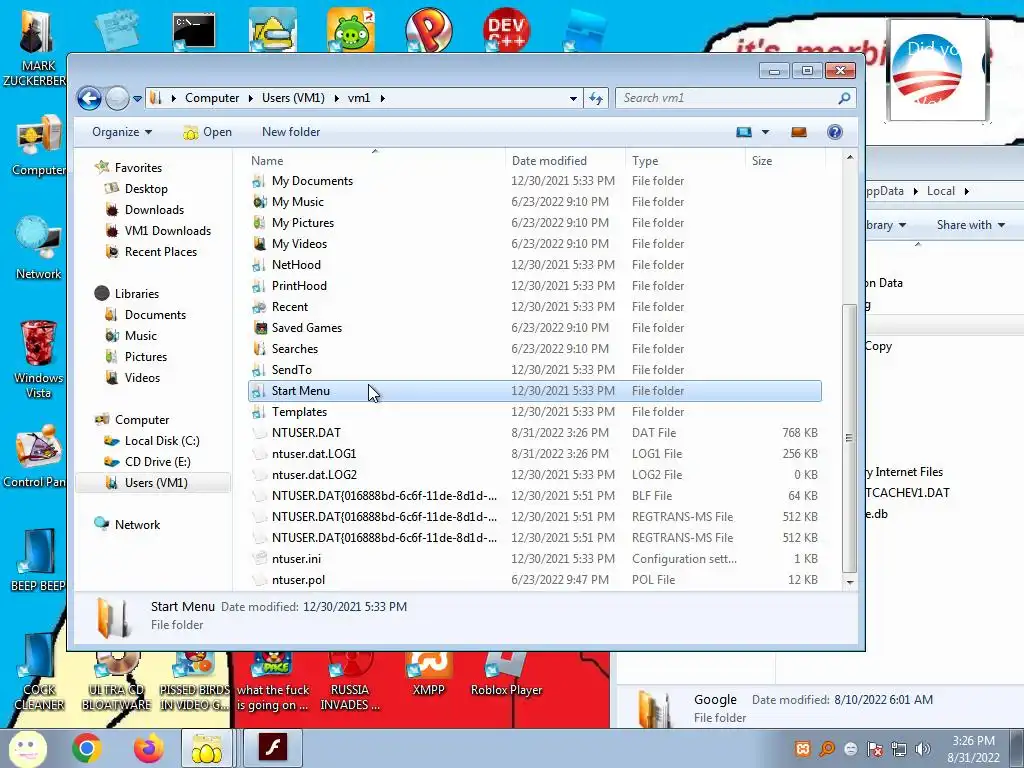Click the My Videos folder icon

pyautogui.click(x=259, y=244)
